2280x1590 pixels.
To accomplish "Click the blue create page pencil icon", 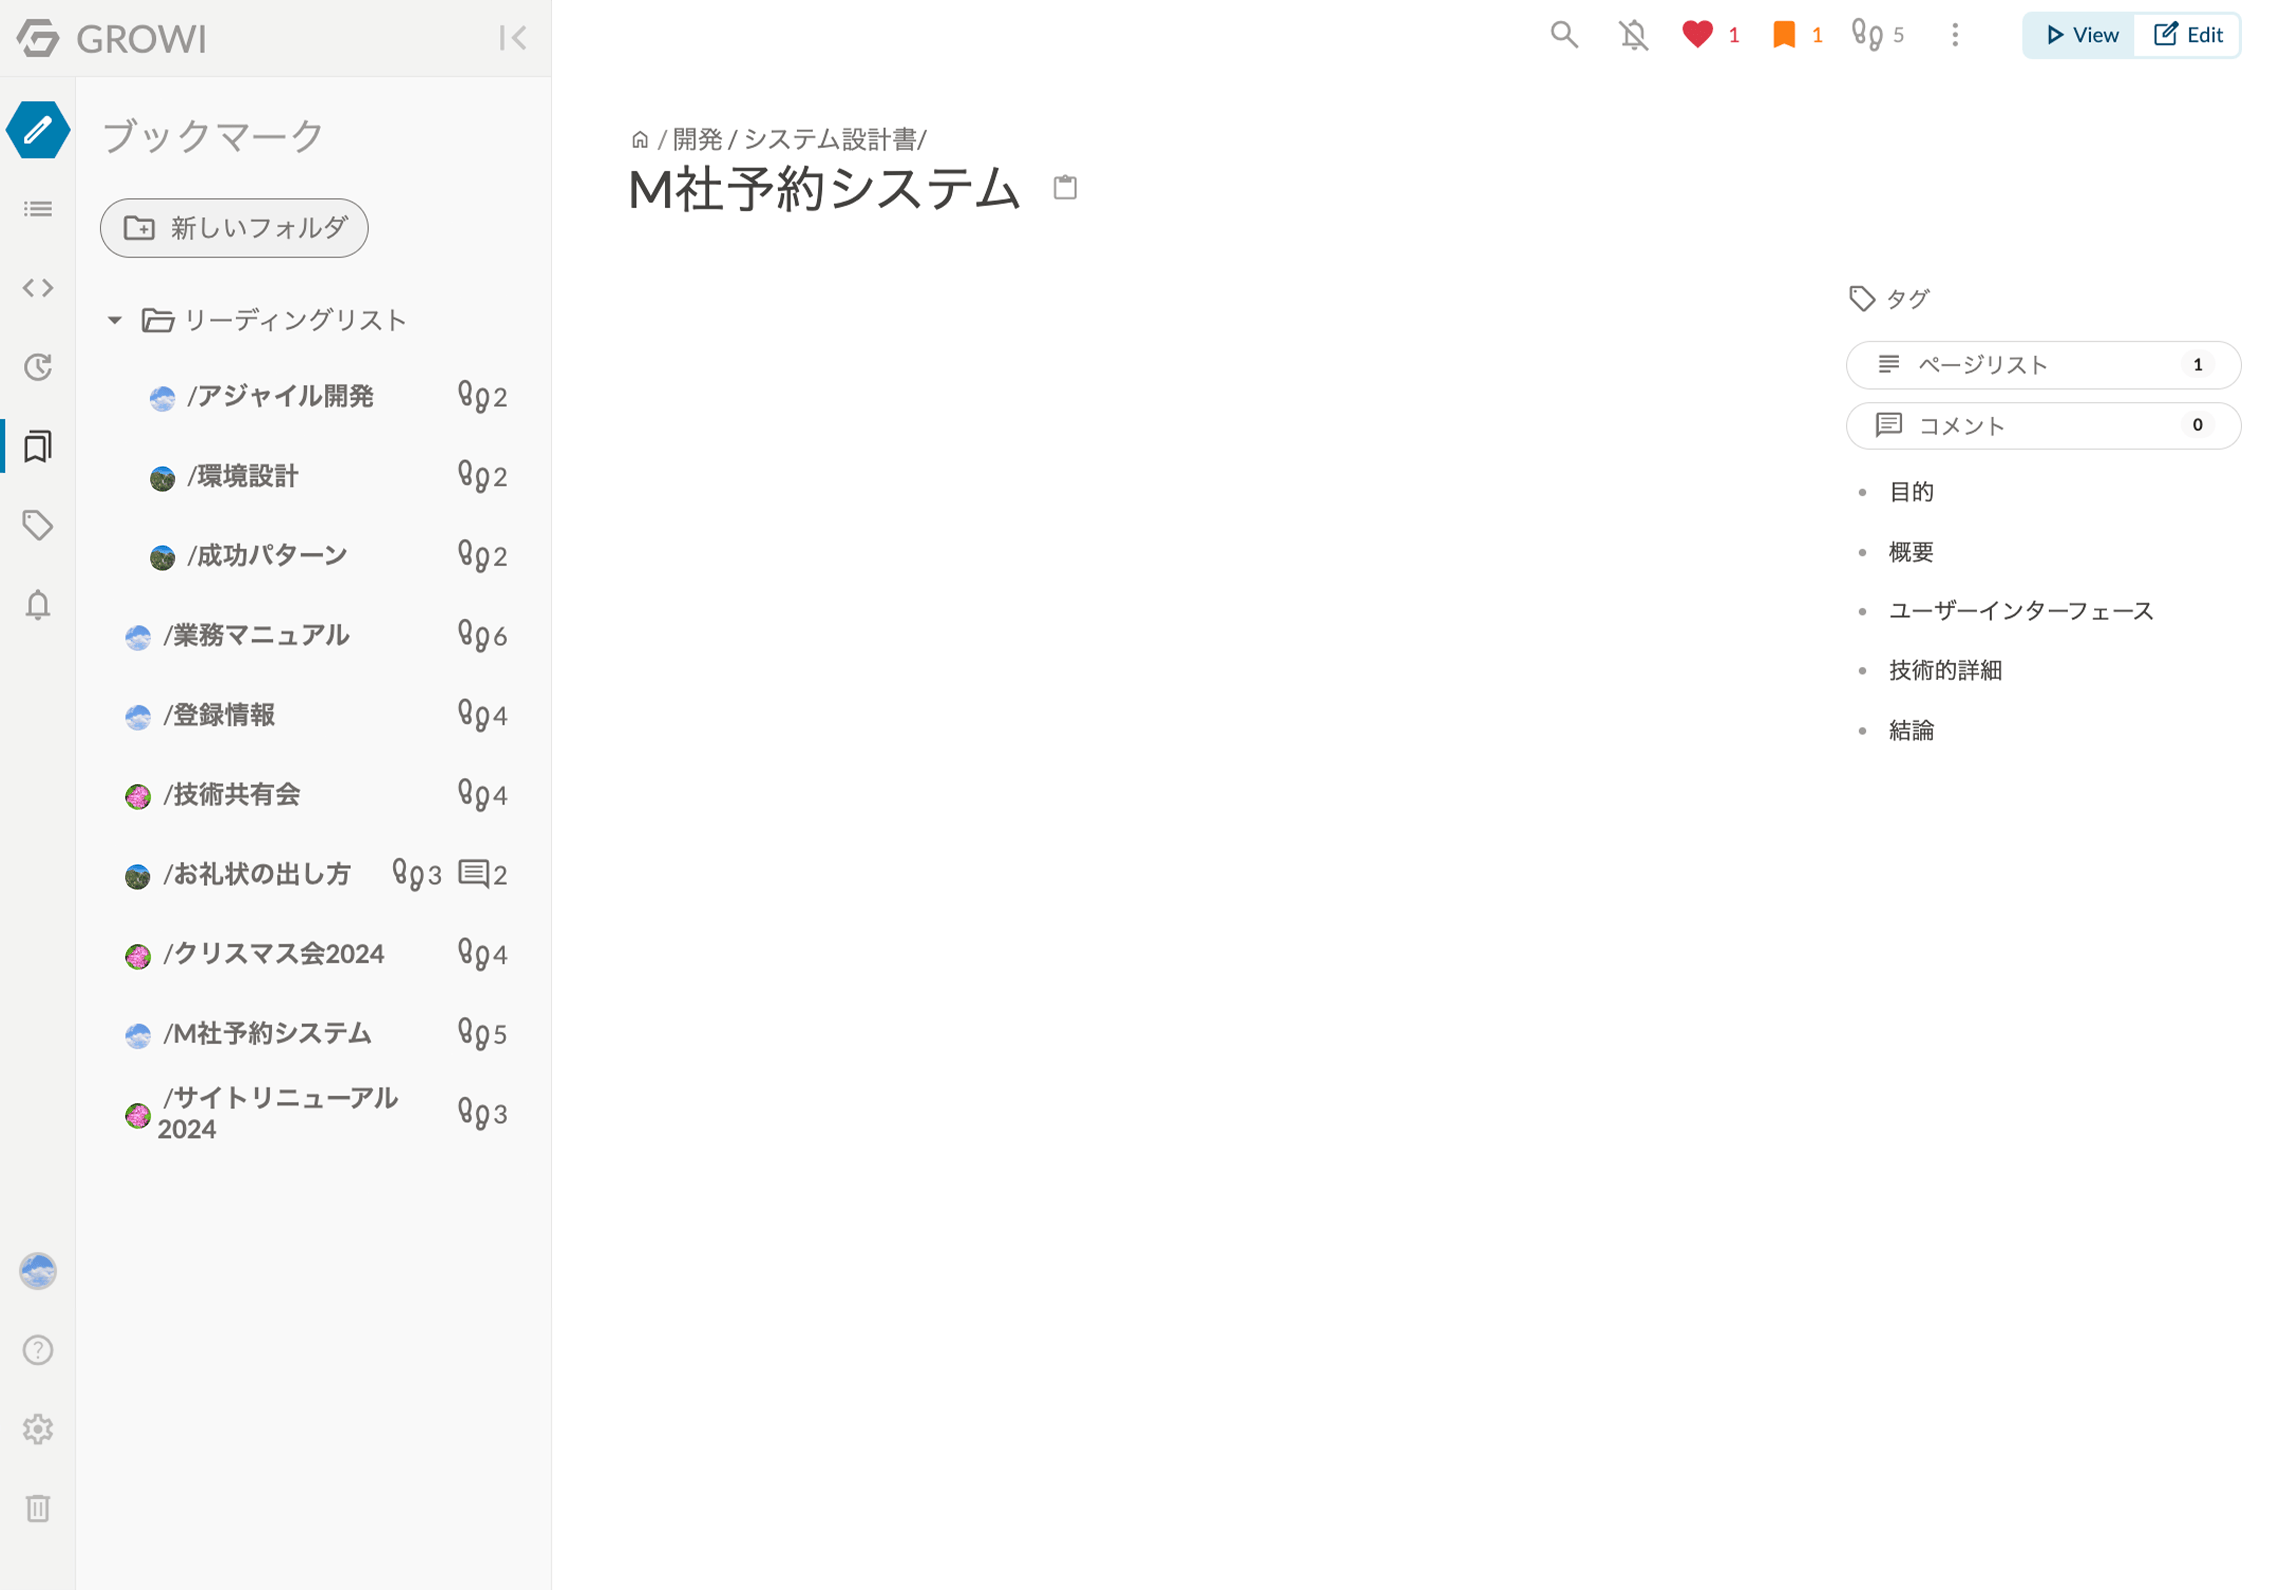I will click(x=38, y=130).
